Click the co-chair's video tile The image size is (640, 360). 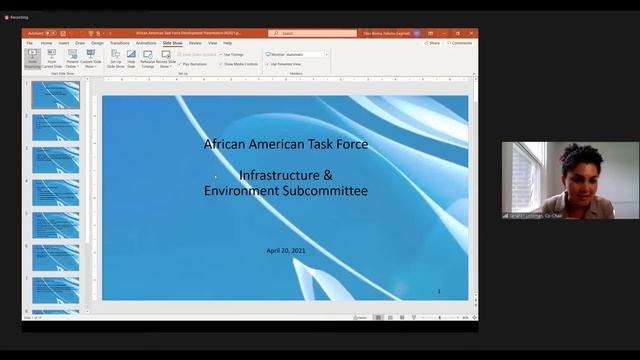pyautogui.click(x=570, y=180)
